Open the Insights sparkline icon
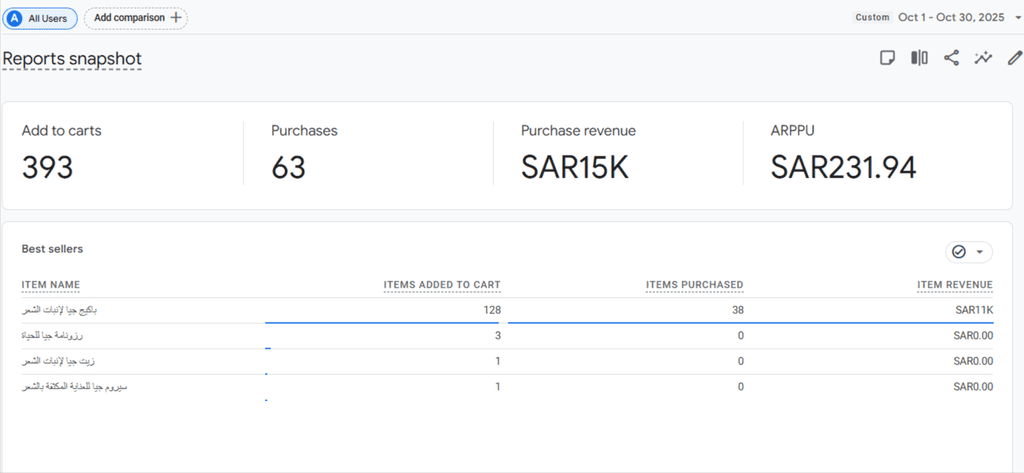 [x=983, y=58]
